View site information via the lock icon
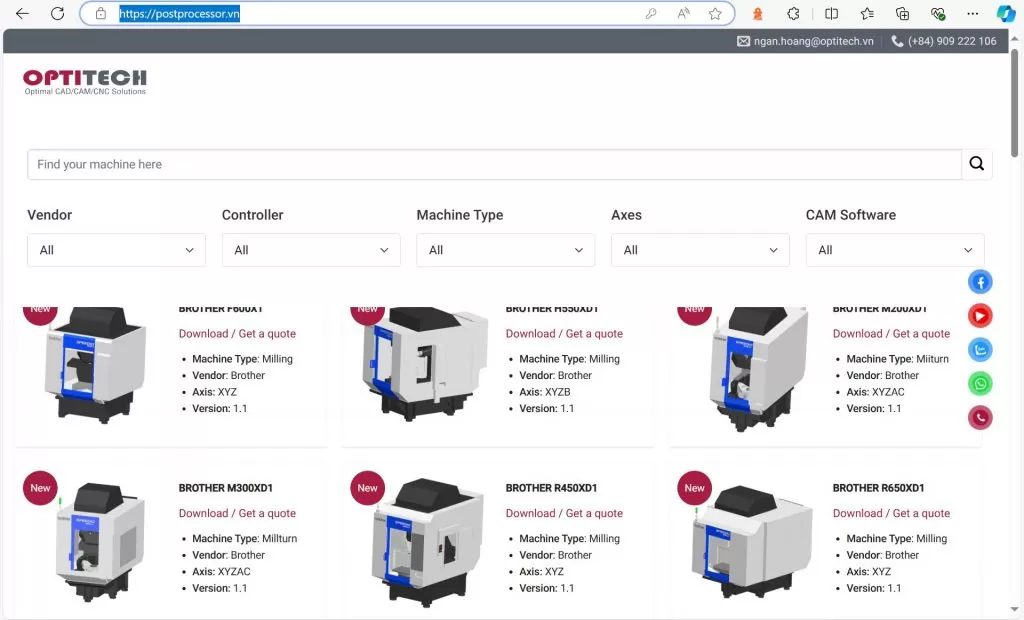Screen dimensions: 1024x620 click(101, 14)
